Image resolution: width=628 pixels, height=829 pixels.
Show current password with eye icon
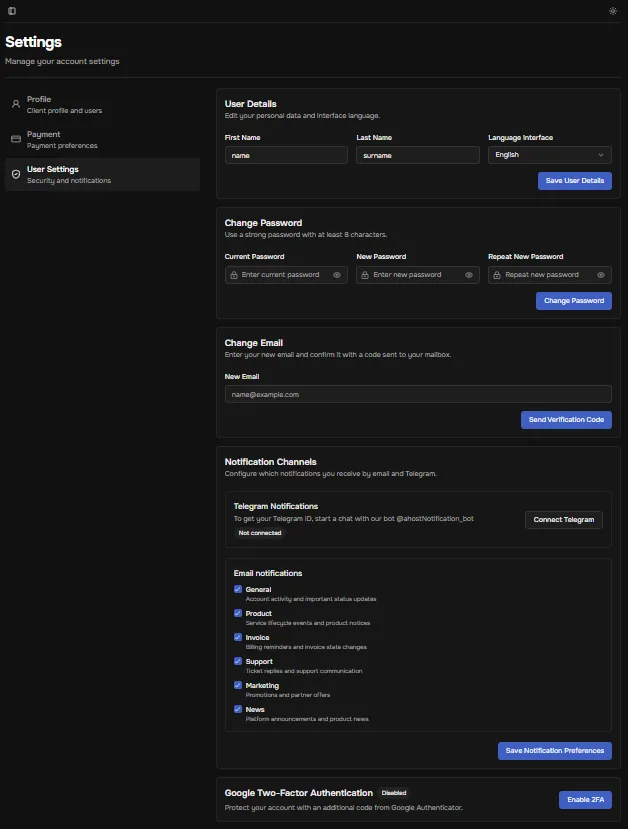pos(337,275)
